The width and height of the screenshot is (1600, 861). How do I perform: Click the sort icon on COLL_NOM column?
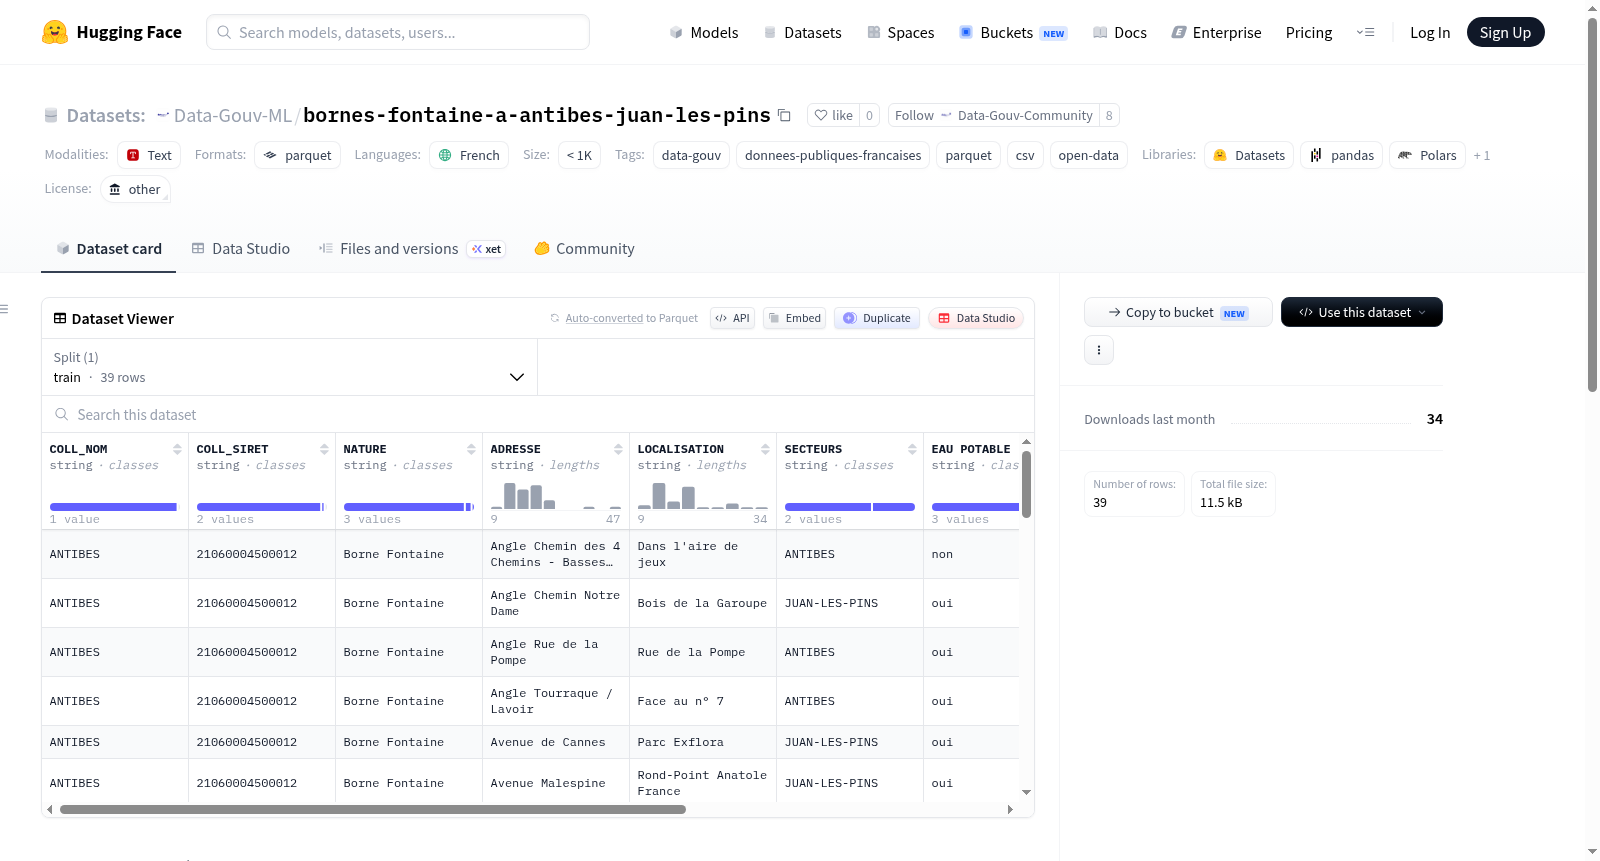click(x=177, y=449)
